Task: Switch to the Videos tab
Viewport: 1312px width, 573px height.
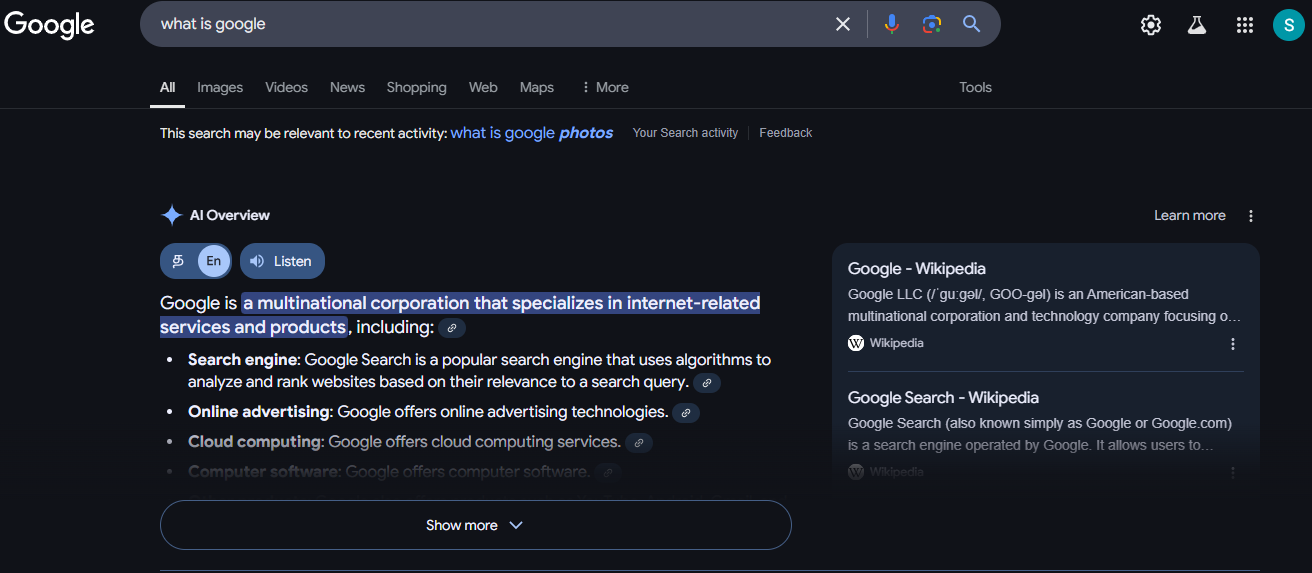Action: click(x=286, y=87)
